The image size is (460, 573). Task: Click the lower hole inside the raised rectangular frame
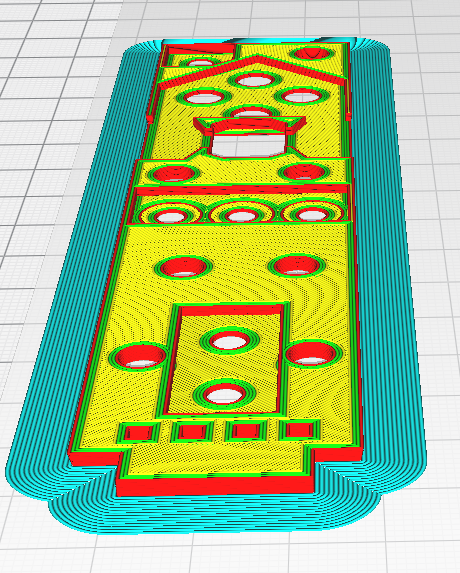click(224, 395)
